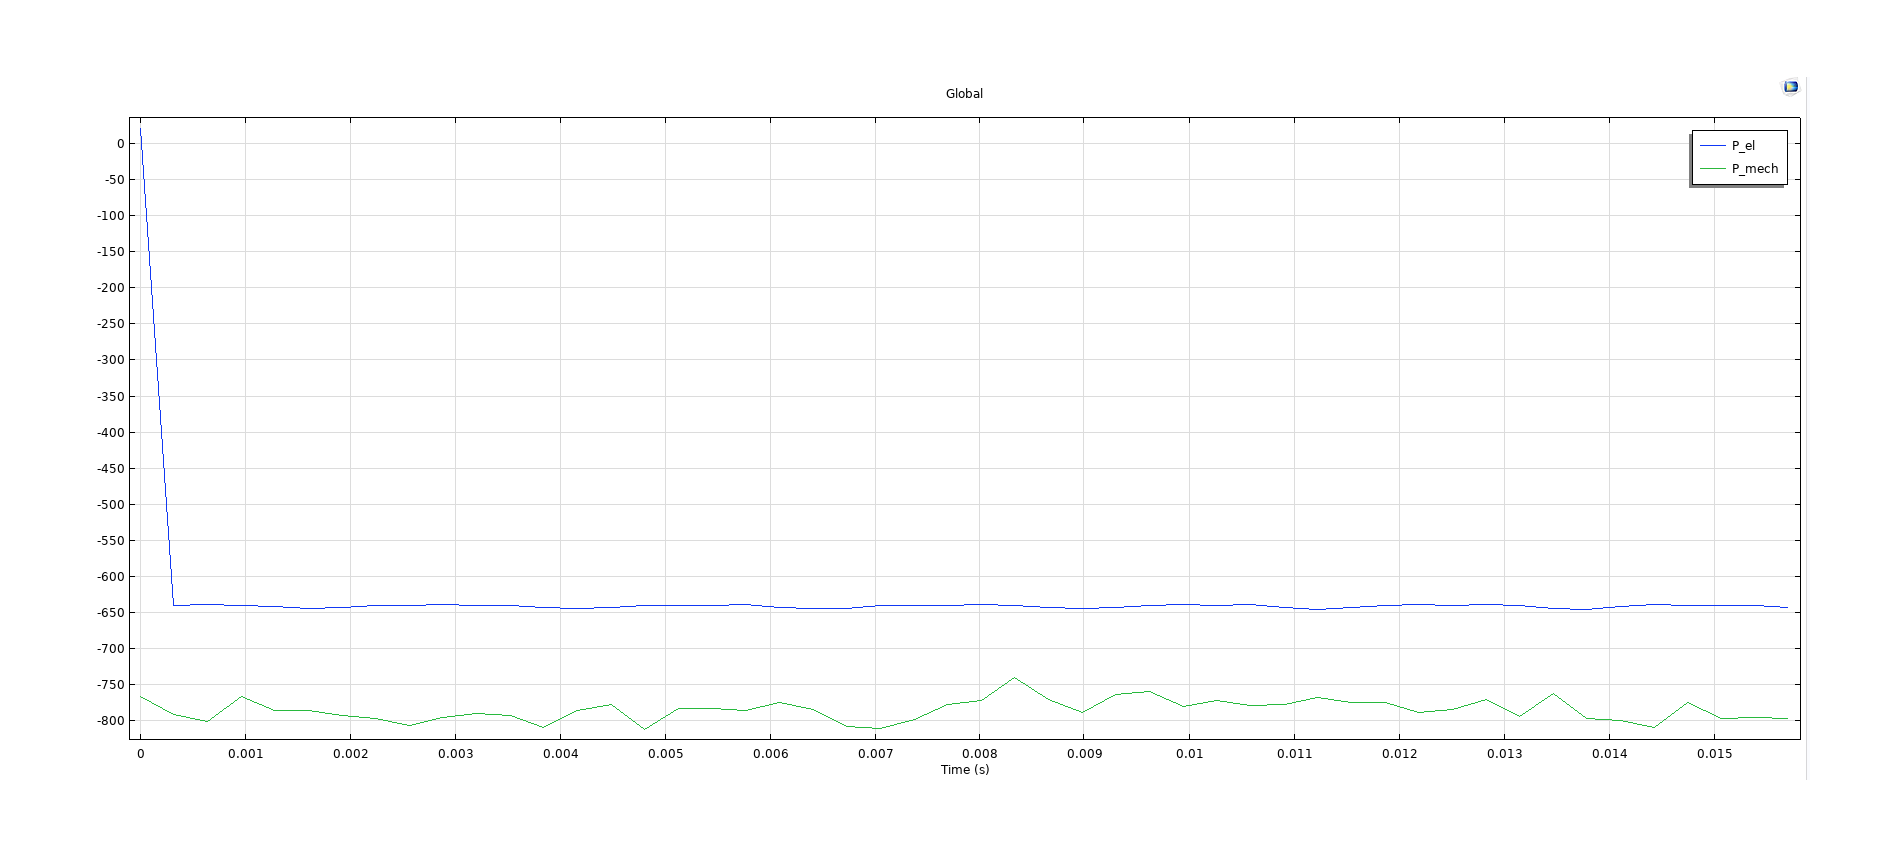1894x859 pixels.
Task: Click the Time (s) axis label
Action: click(x=964, y=770)
